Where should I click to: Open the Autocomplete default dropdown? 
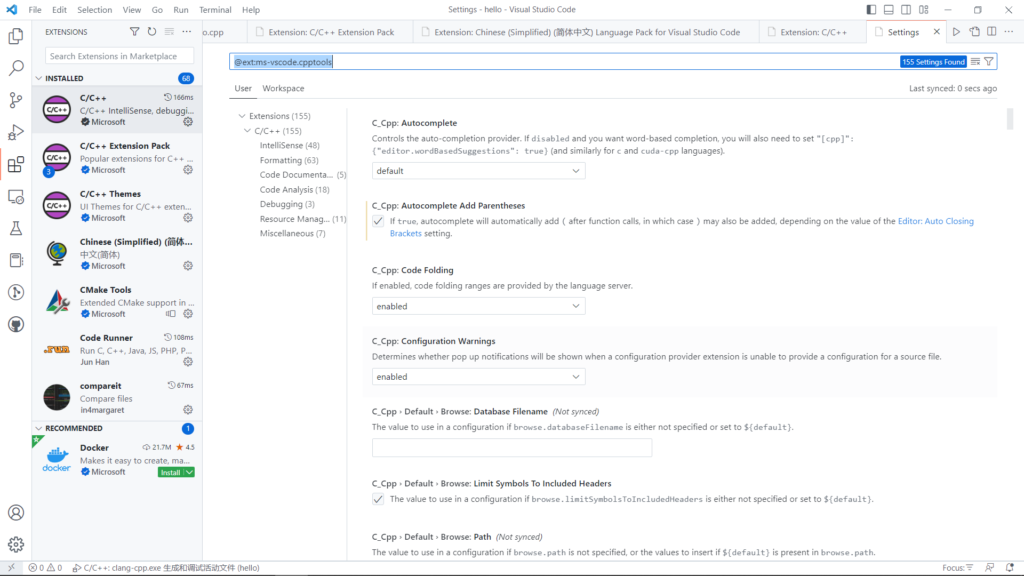[478, 171]
